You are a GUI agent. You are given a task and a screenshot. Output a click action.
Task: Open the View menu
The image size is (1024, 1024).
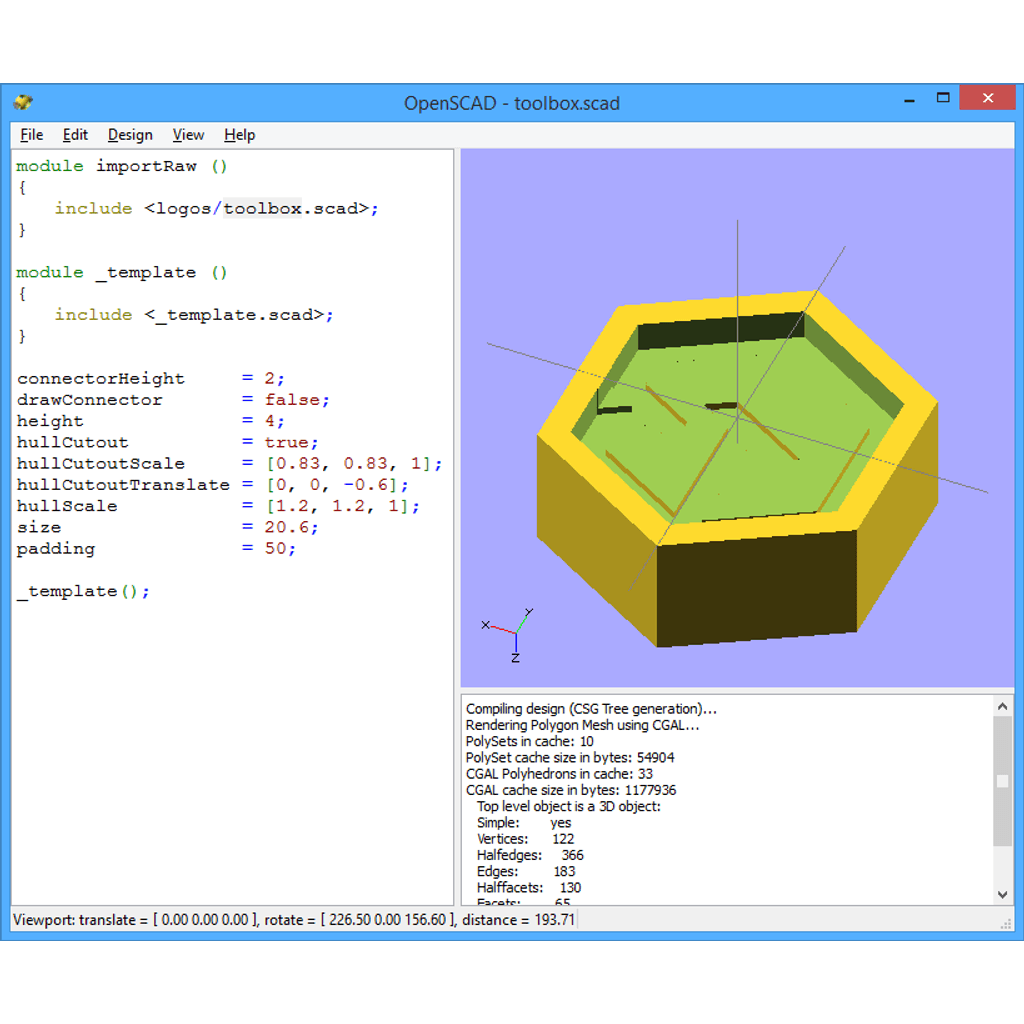(188, 135)
